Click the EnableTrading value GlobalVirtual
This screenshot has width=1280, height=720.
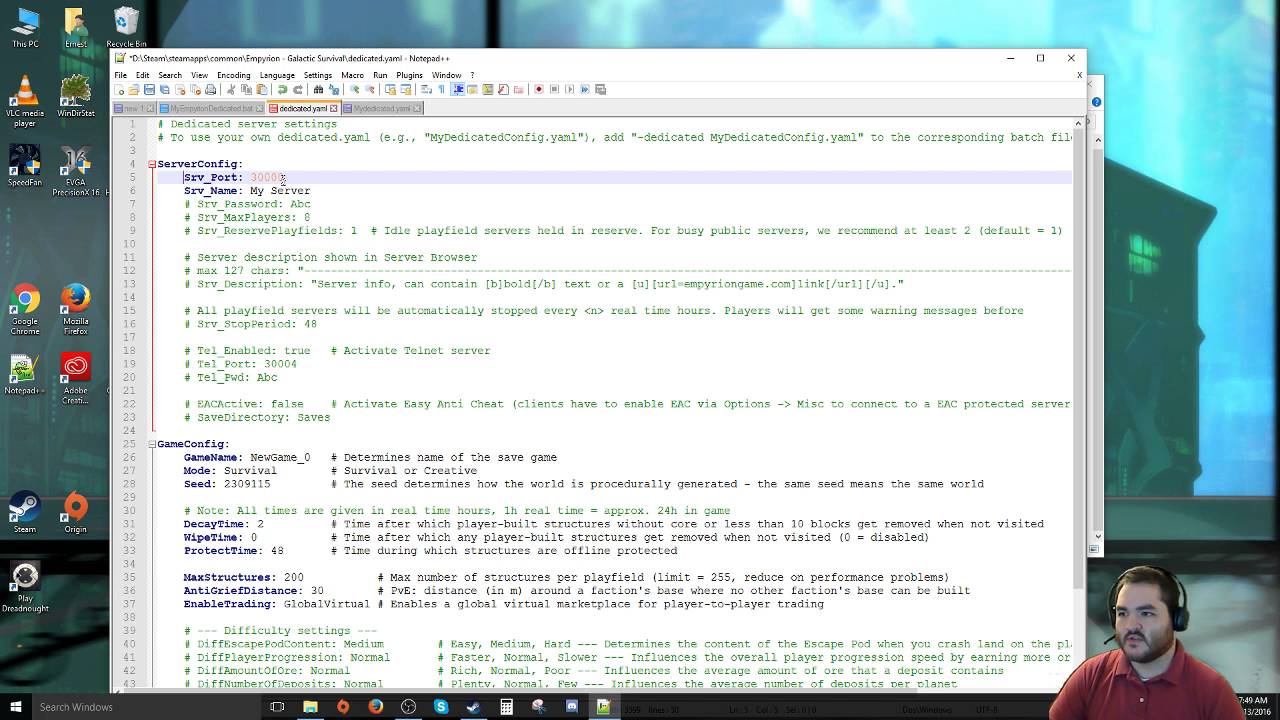click(327, 604)
